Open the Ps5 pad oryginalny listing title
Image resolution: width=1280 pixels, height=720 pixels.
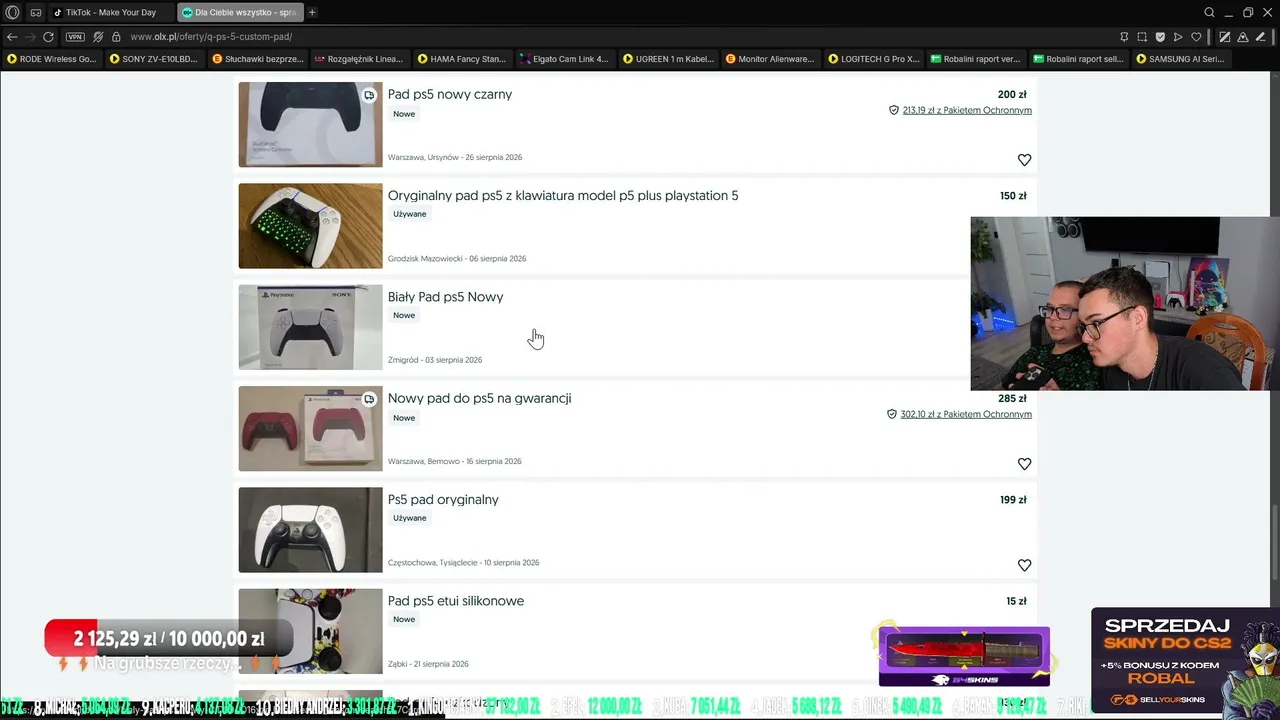click(x=443, y=500)
